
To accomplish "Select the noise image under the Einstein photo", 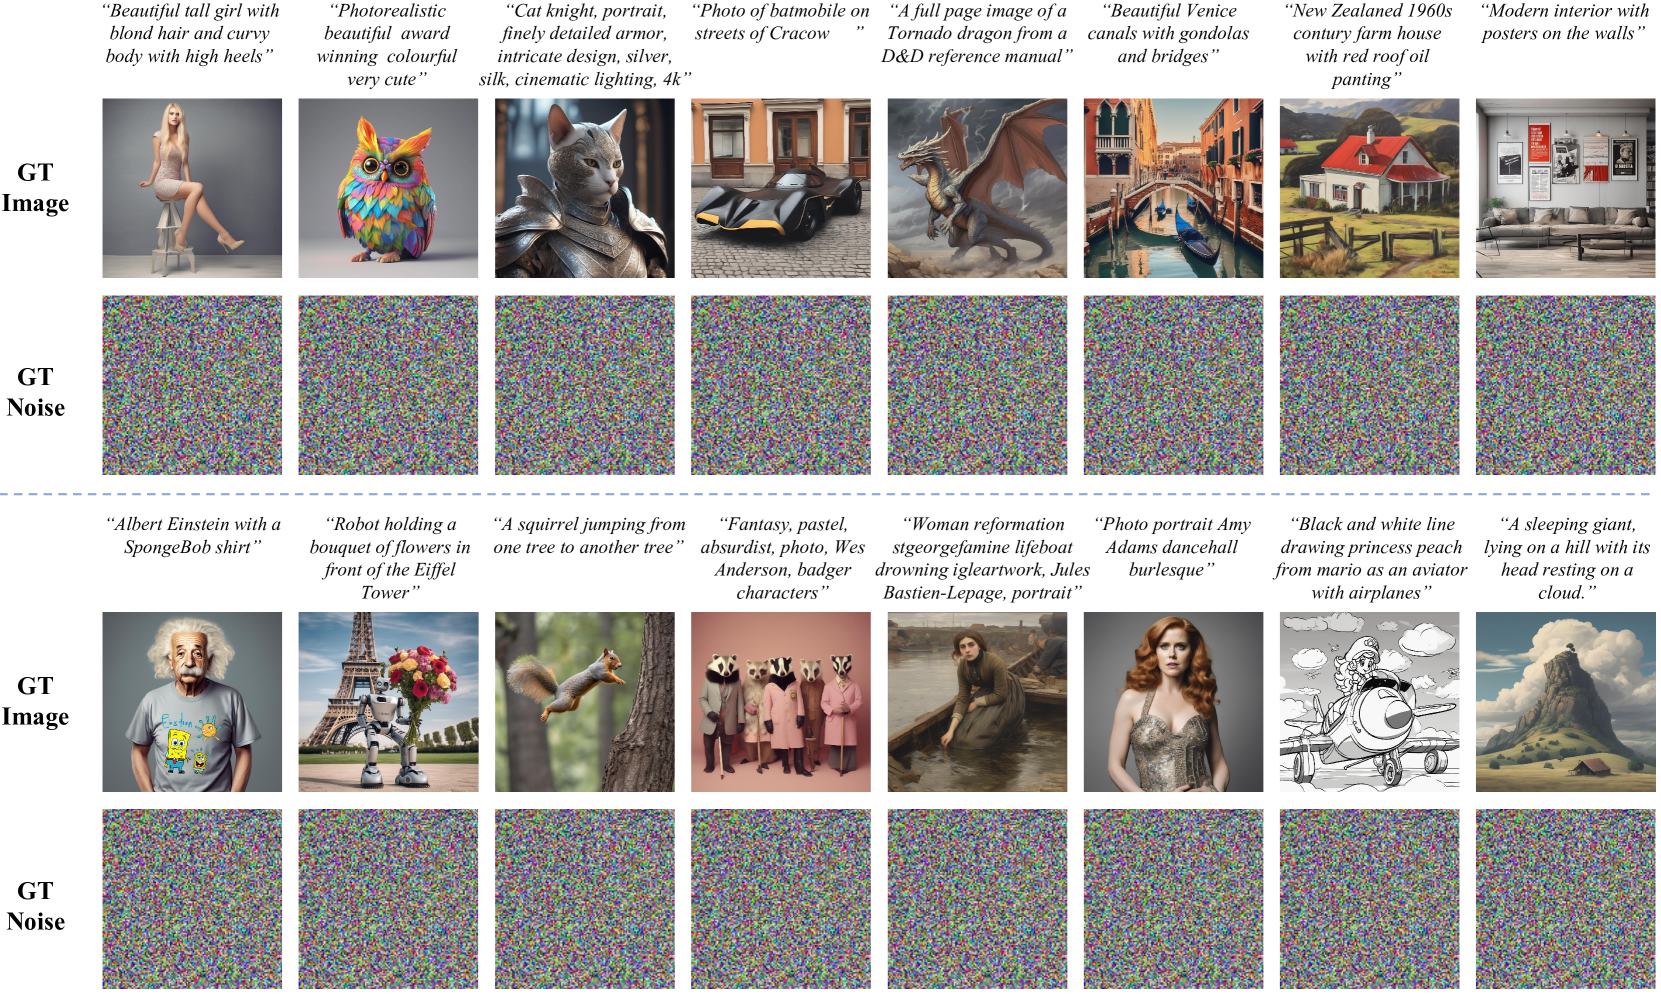I will tap(192, 899).
